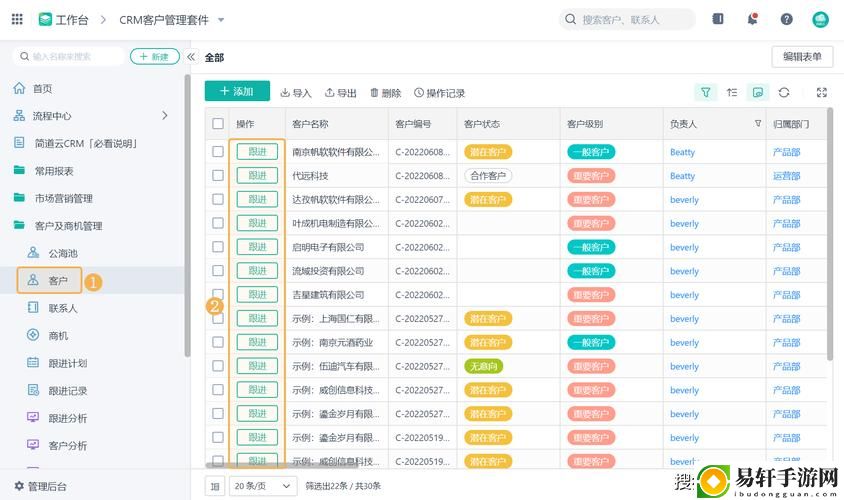Screen dimensions: 844x500
Task: Expand the 流程中心 arrow
Action: click(165, 115)
